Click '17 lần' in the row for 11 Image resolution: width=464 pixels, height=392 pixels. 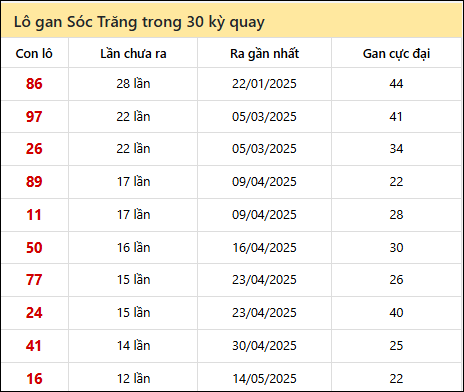point(133,215)
